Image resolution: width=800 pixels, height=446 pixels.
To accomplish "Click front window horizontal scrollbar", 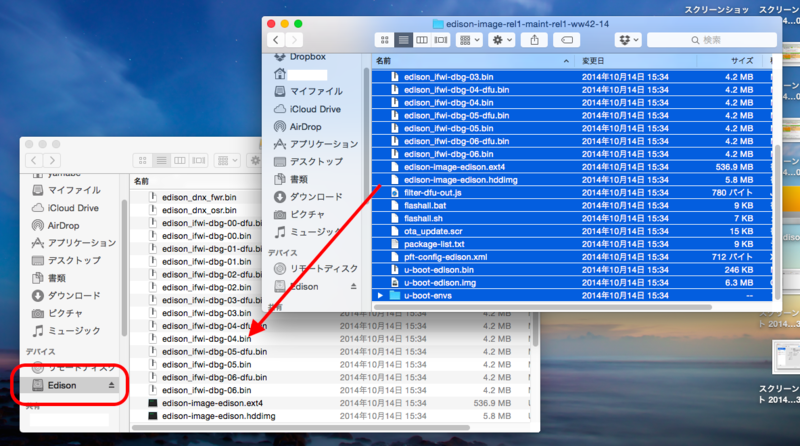I will [x=543, y=307].
